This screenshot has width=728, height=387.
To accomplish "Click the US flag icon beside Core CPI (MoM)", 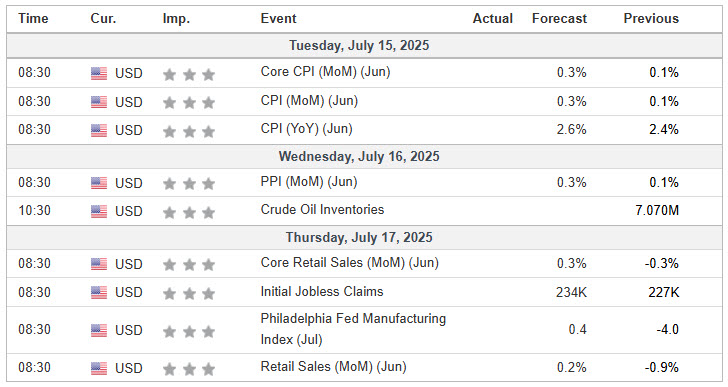I will pyautogui.click(x=99, y=73).
